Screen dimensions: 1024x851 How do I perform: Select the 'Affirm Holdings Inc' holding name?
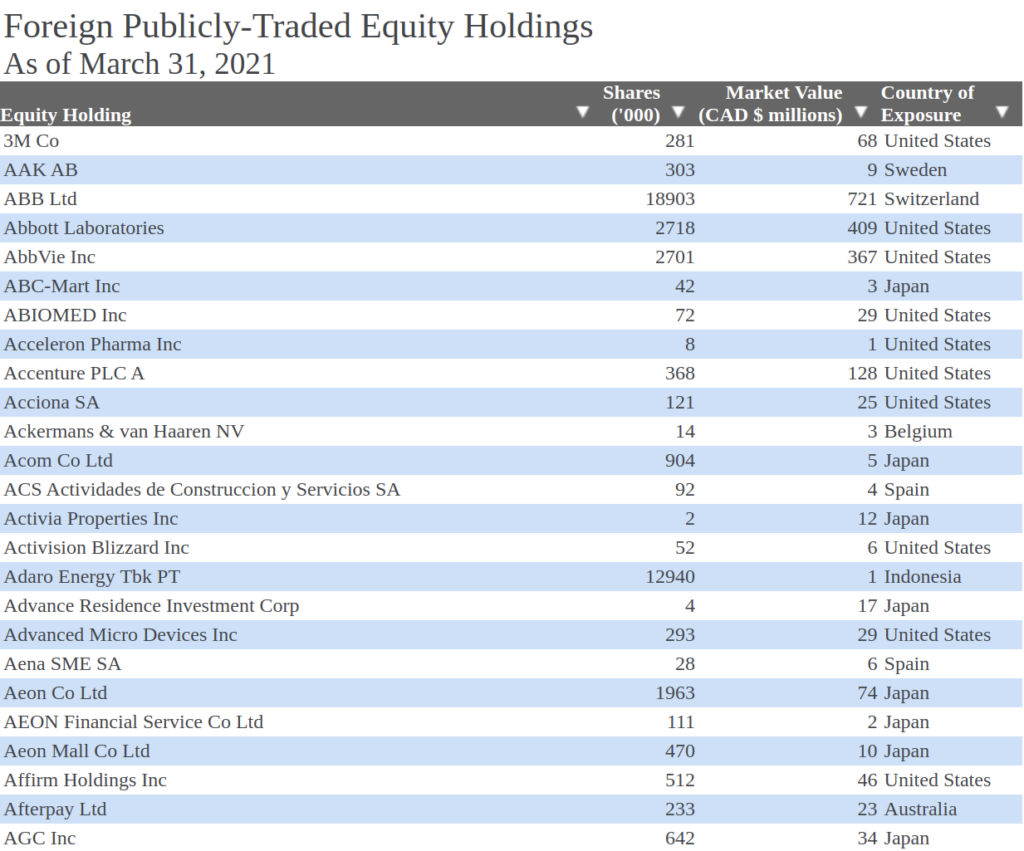coord(86,780)
